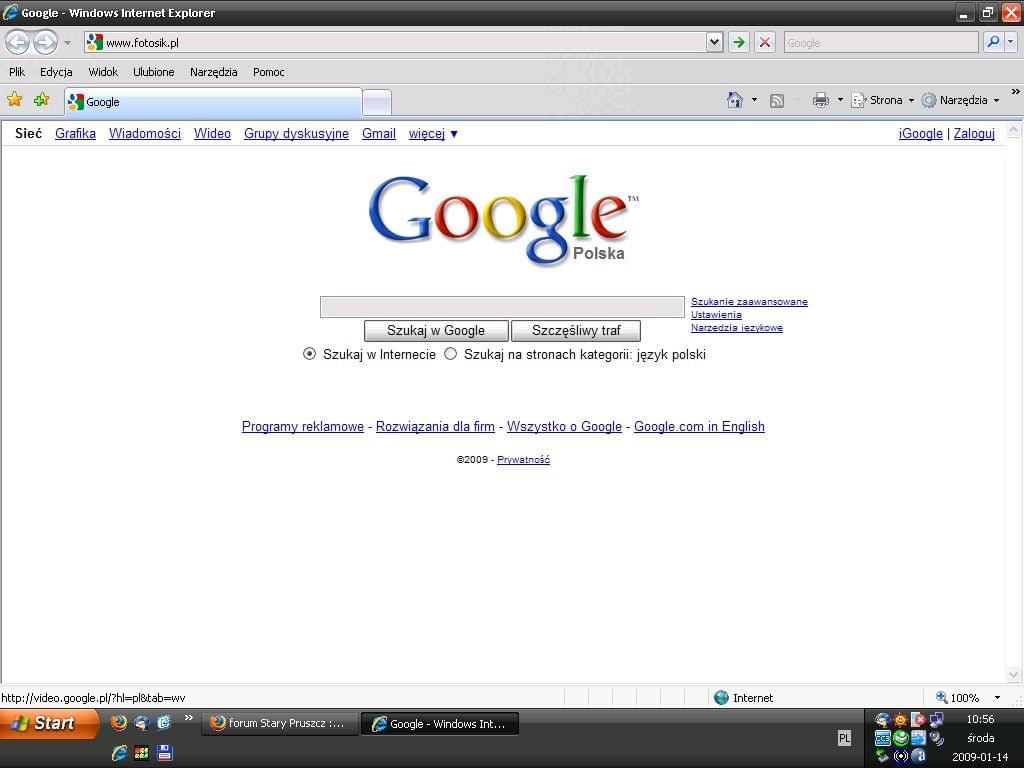Open Wszystko o Google link
1024x768 pixels.
point(564,426)
